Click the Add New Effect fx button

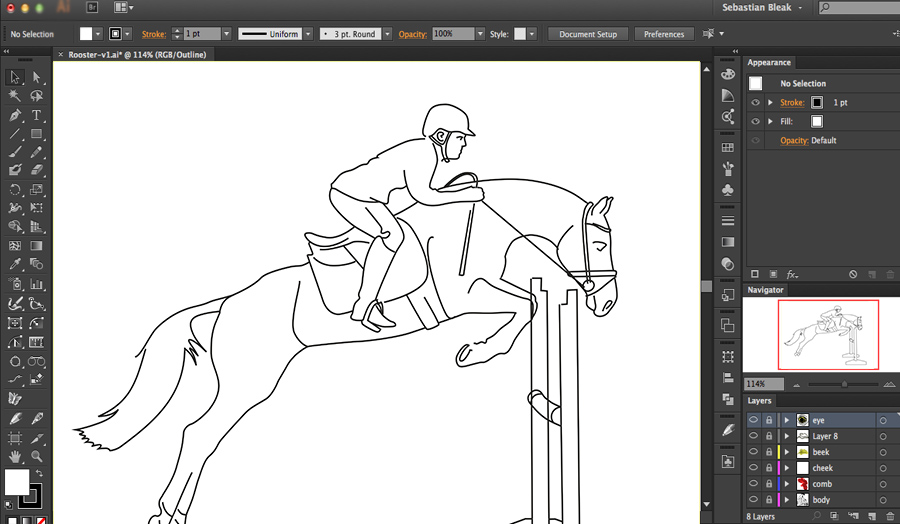(x=792, y=274)
